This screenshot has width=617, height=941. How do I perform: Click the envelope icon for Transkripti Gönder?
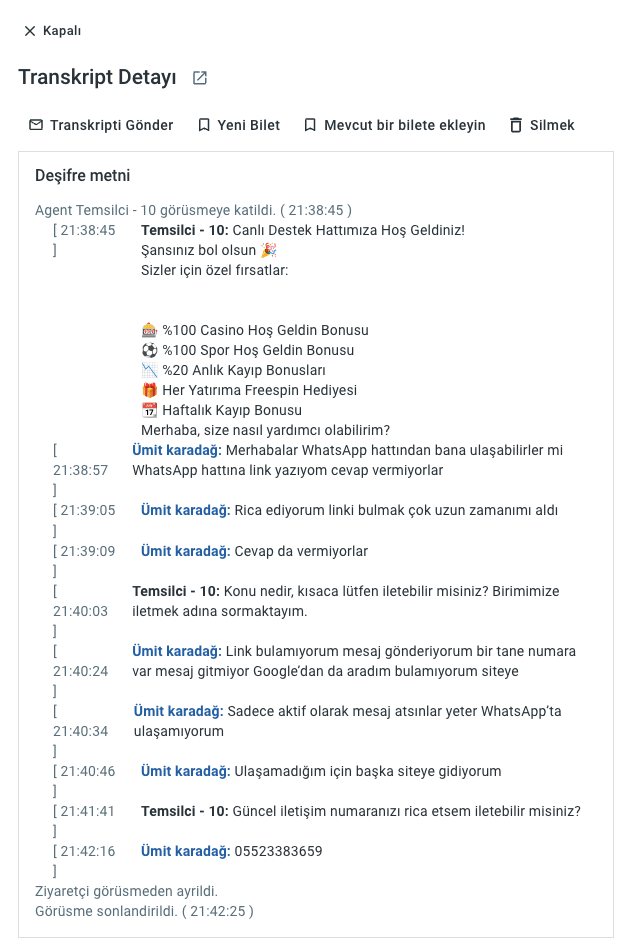pos(36,125)
